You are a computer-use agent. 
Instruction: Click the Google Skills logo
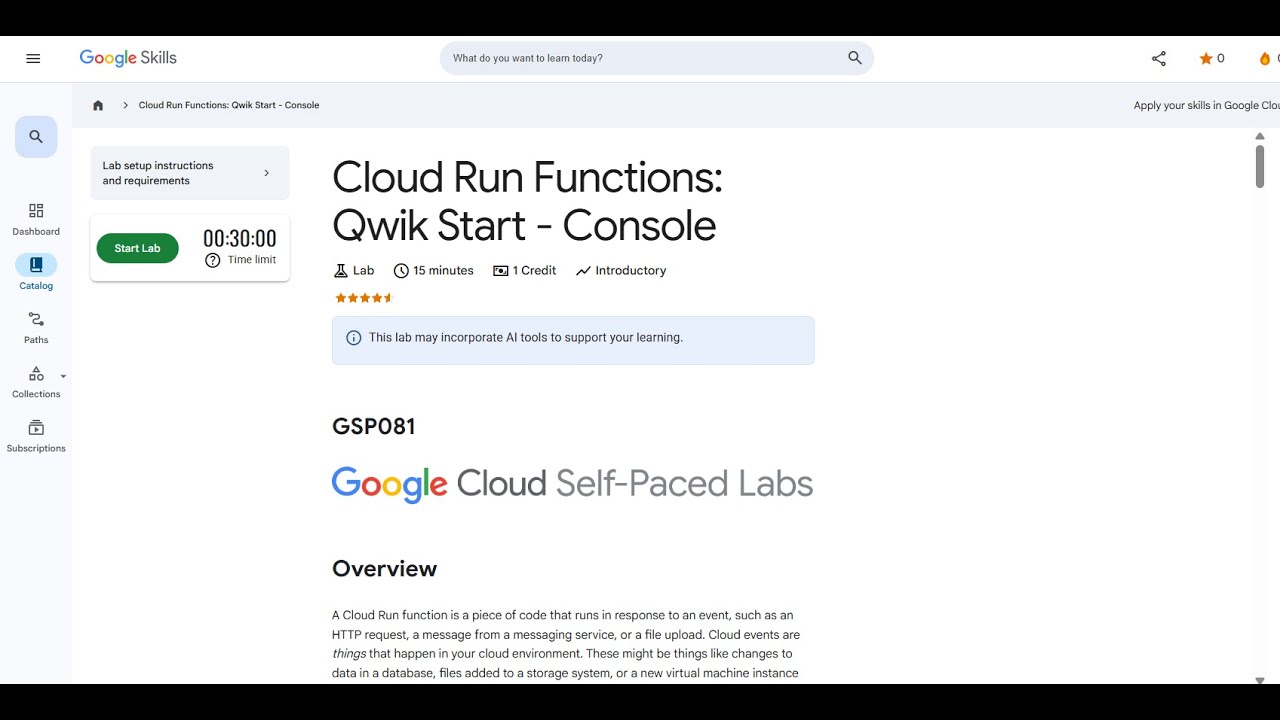coord(128,58)
